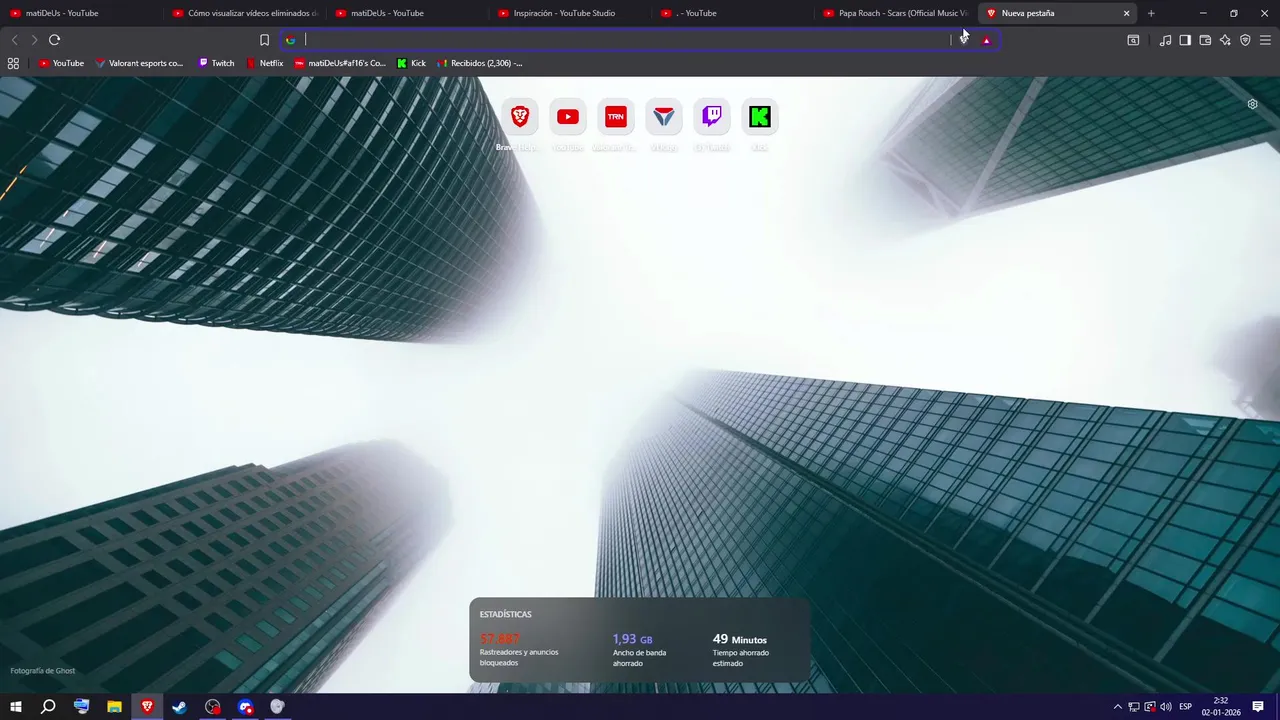Viewport: 1280px width, 720px height.
Task: Open Leo AI sparkle icon
Action: 1225,40
